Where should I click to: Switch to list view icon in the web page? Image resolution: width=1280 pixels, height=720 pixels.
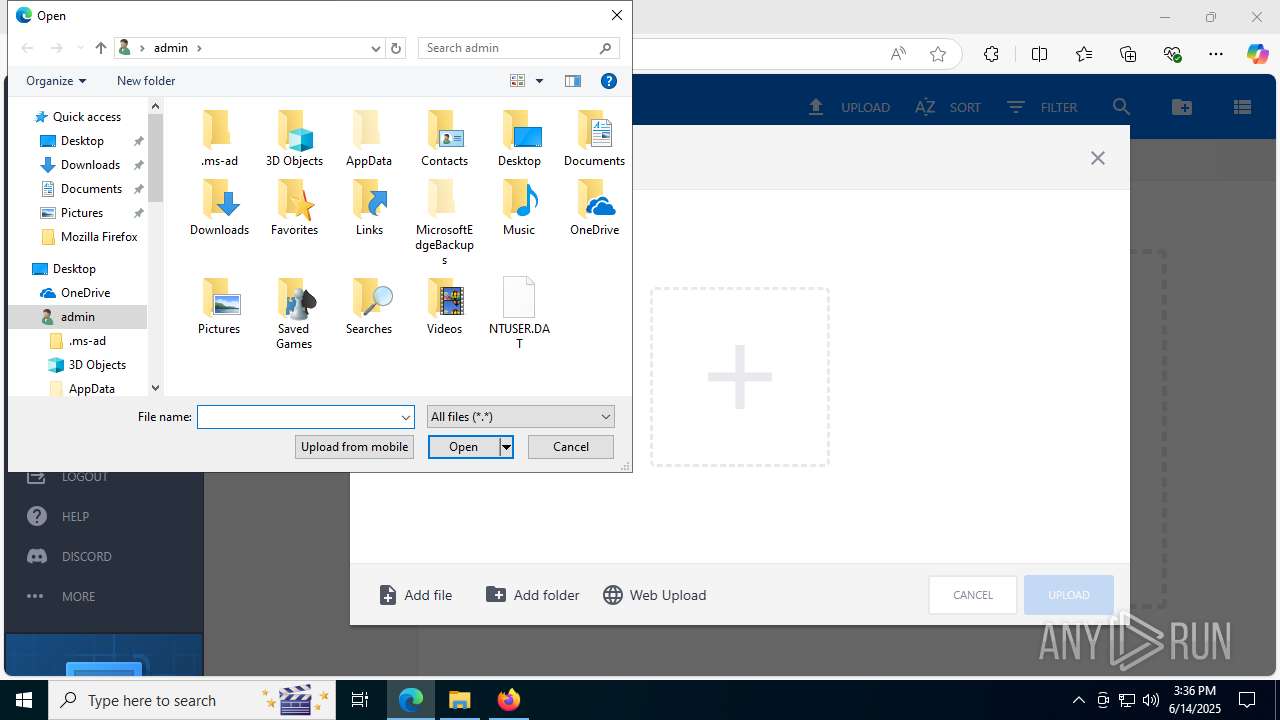[x=1243, y=107]
